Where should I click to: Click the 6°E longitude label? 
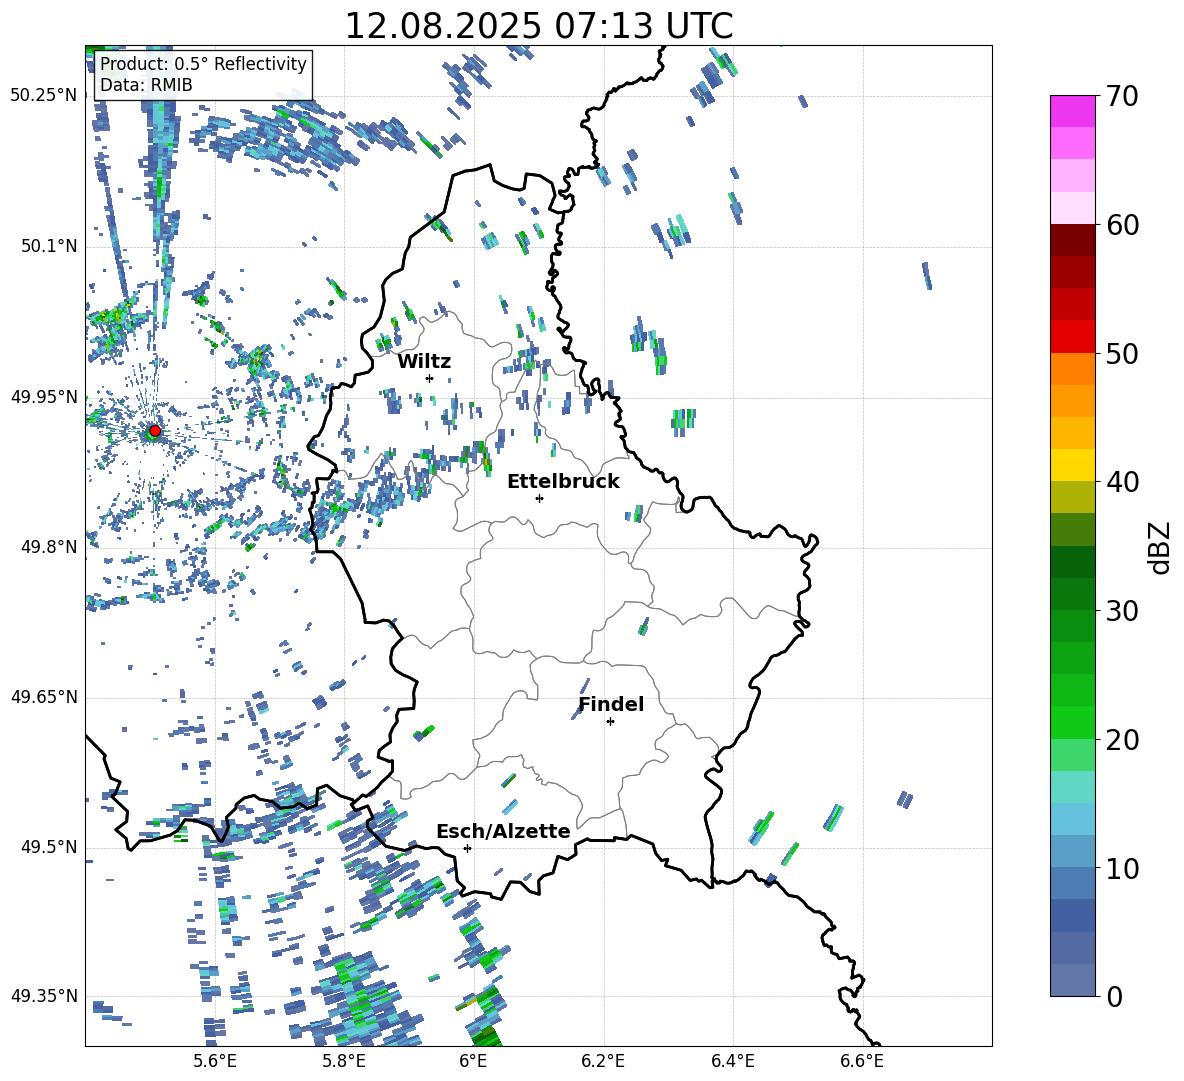point(473,1061)
